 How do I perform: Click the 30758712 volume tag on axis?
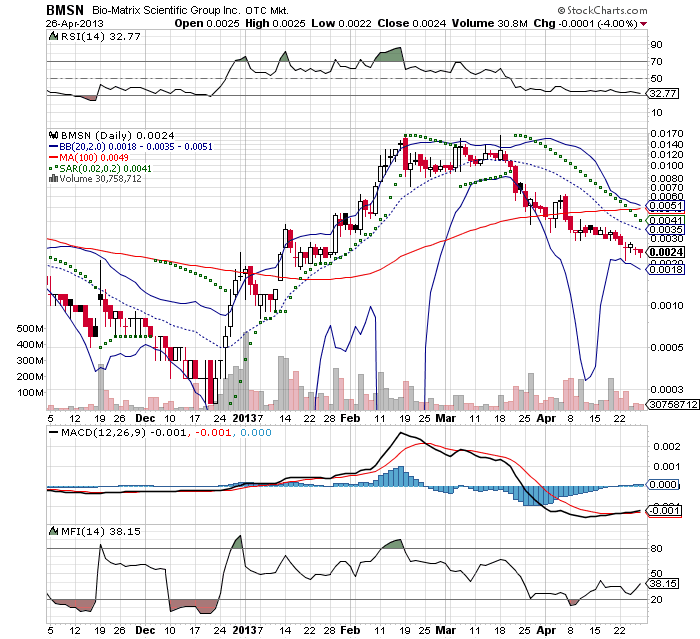(673, 405)
